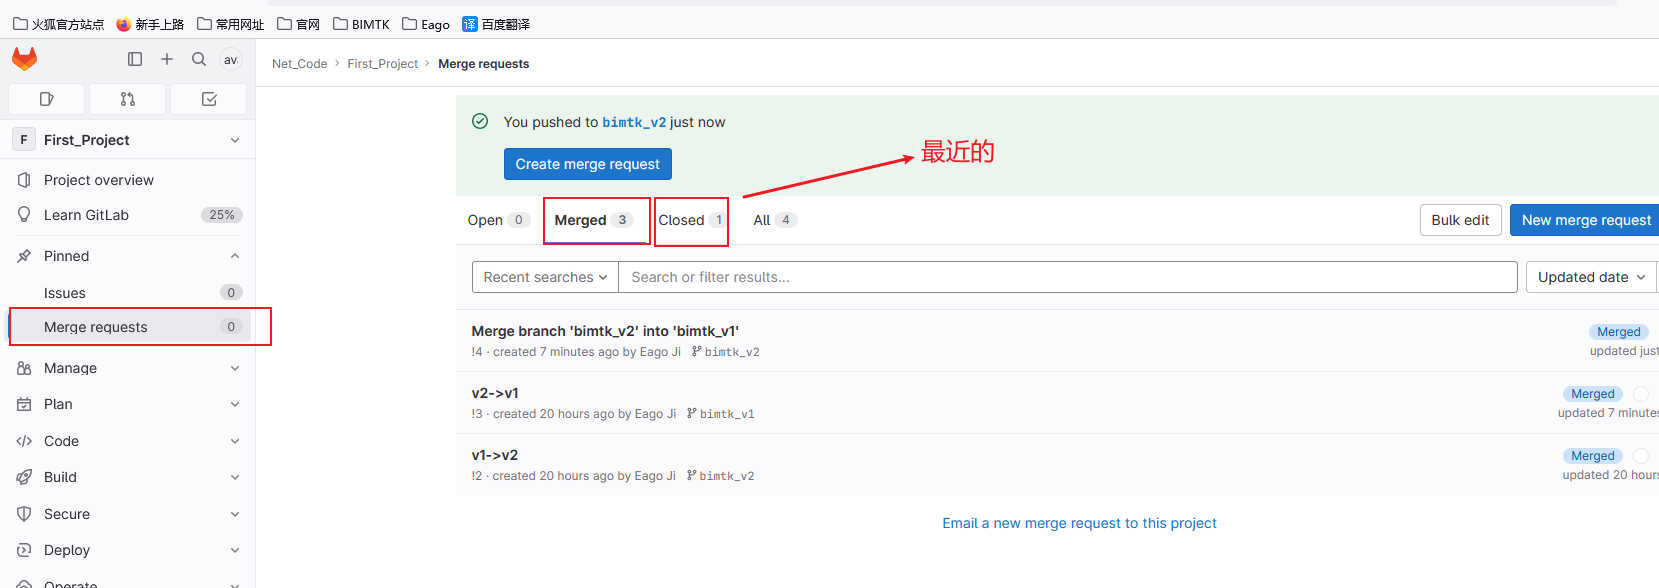Click the Create merge request button
Viewport: 1659px width, 588px height.
[587, 164]
